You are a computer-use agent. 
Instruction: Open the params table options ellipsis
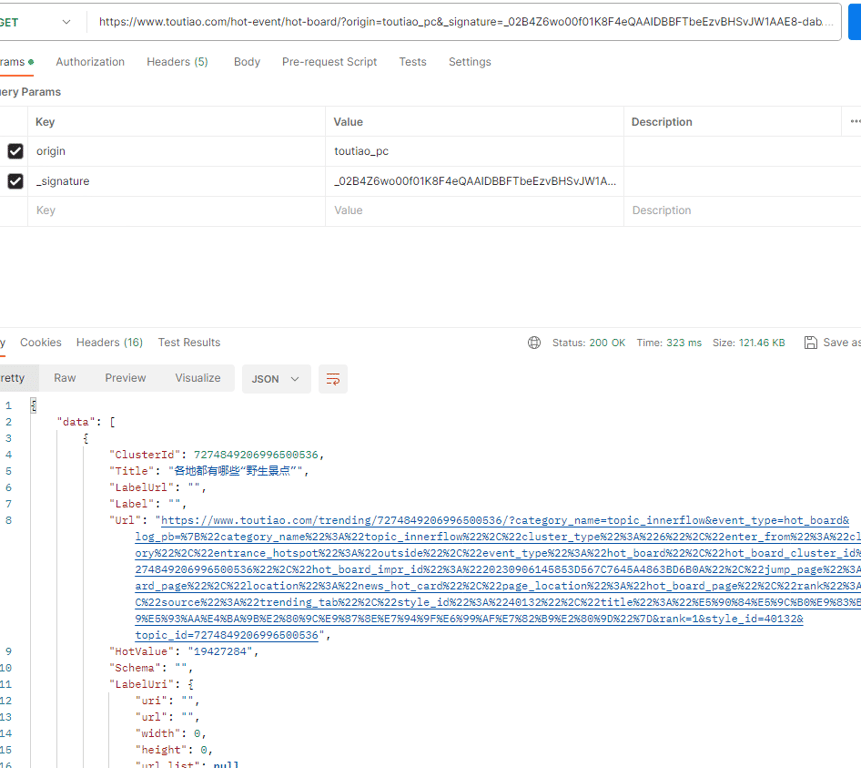tap(855, 121)
